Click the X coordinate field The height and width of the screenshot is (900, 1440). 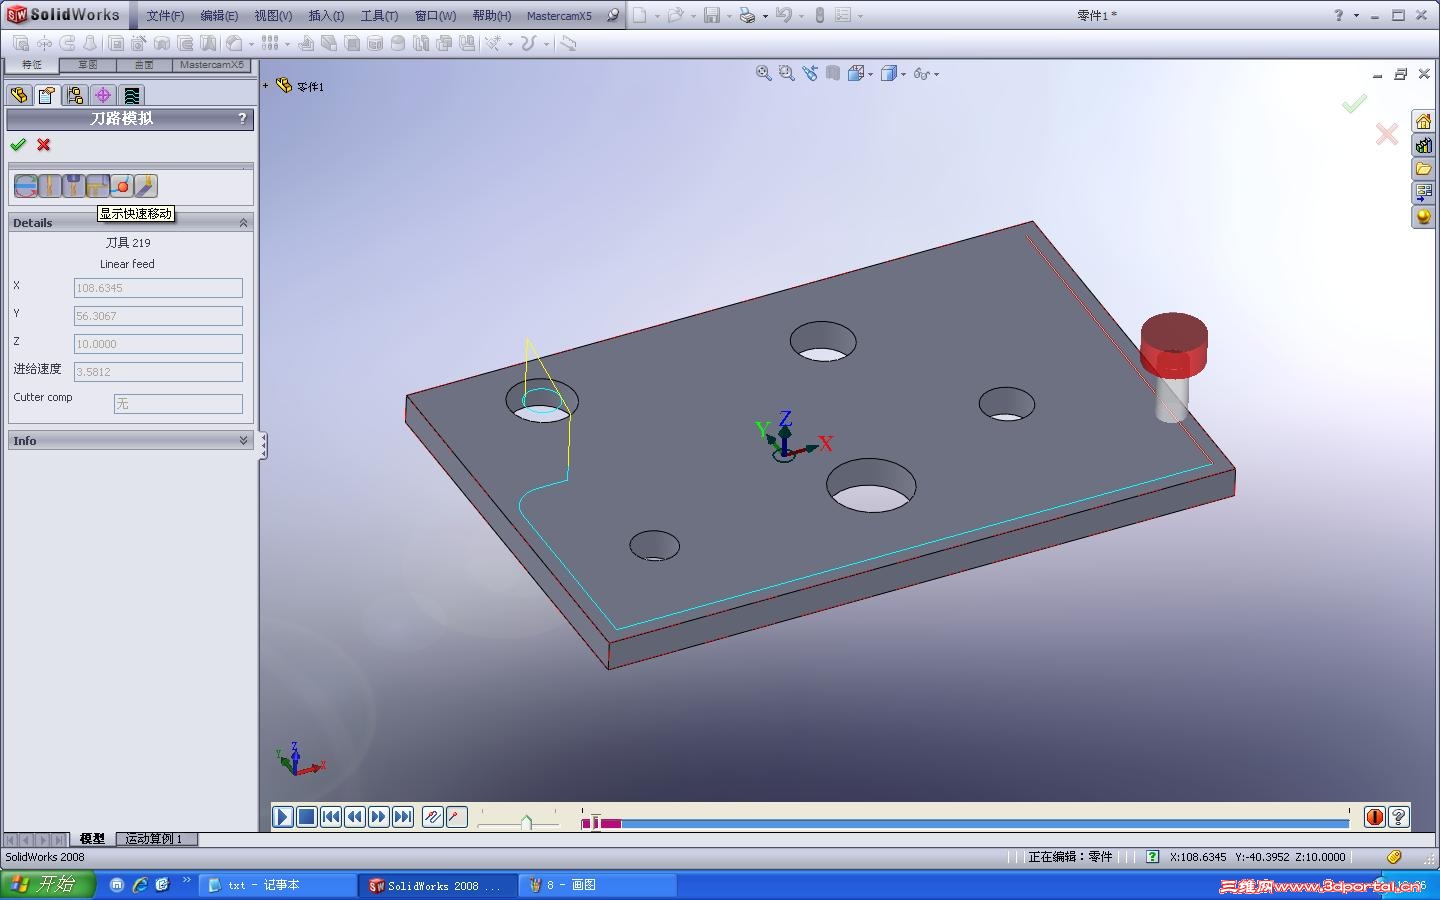158,288
